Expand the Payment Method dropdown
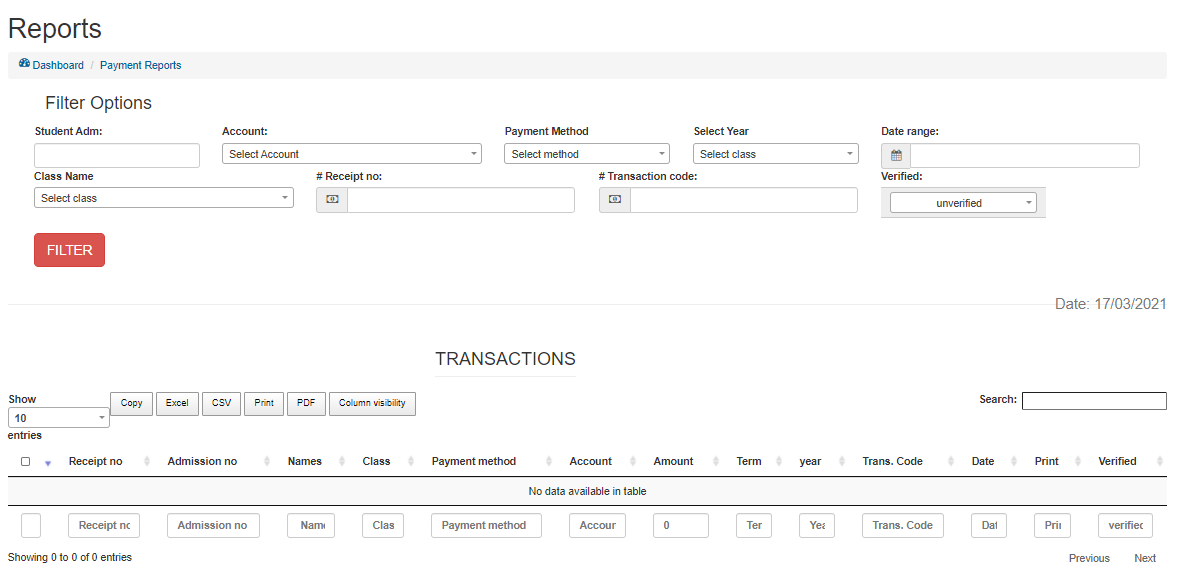The width and height of the screenshot is (1182, 575). (586, 154)
